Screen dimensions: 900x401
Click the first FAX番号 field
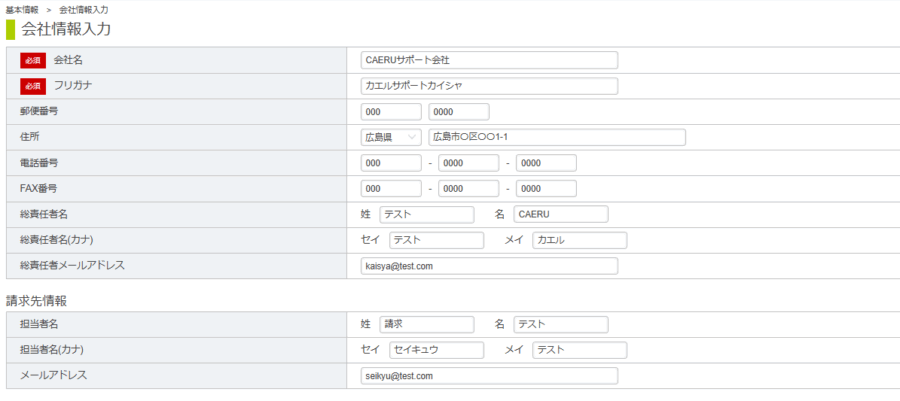391,188
